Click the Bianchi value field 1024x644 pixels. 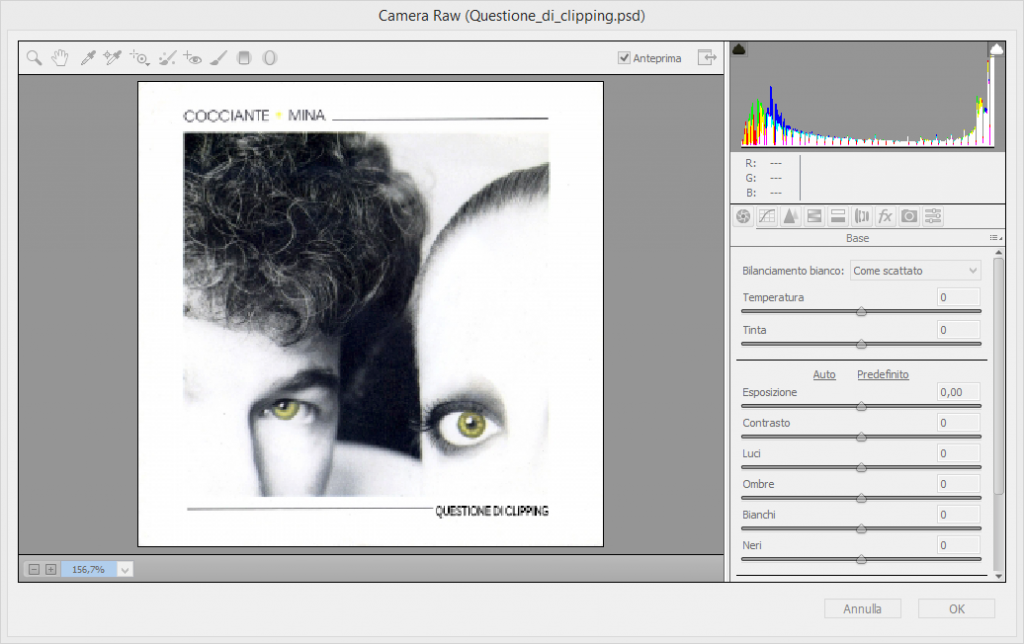point(959,515)
